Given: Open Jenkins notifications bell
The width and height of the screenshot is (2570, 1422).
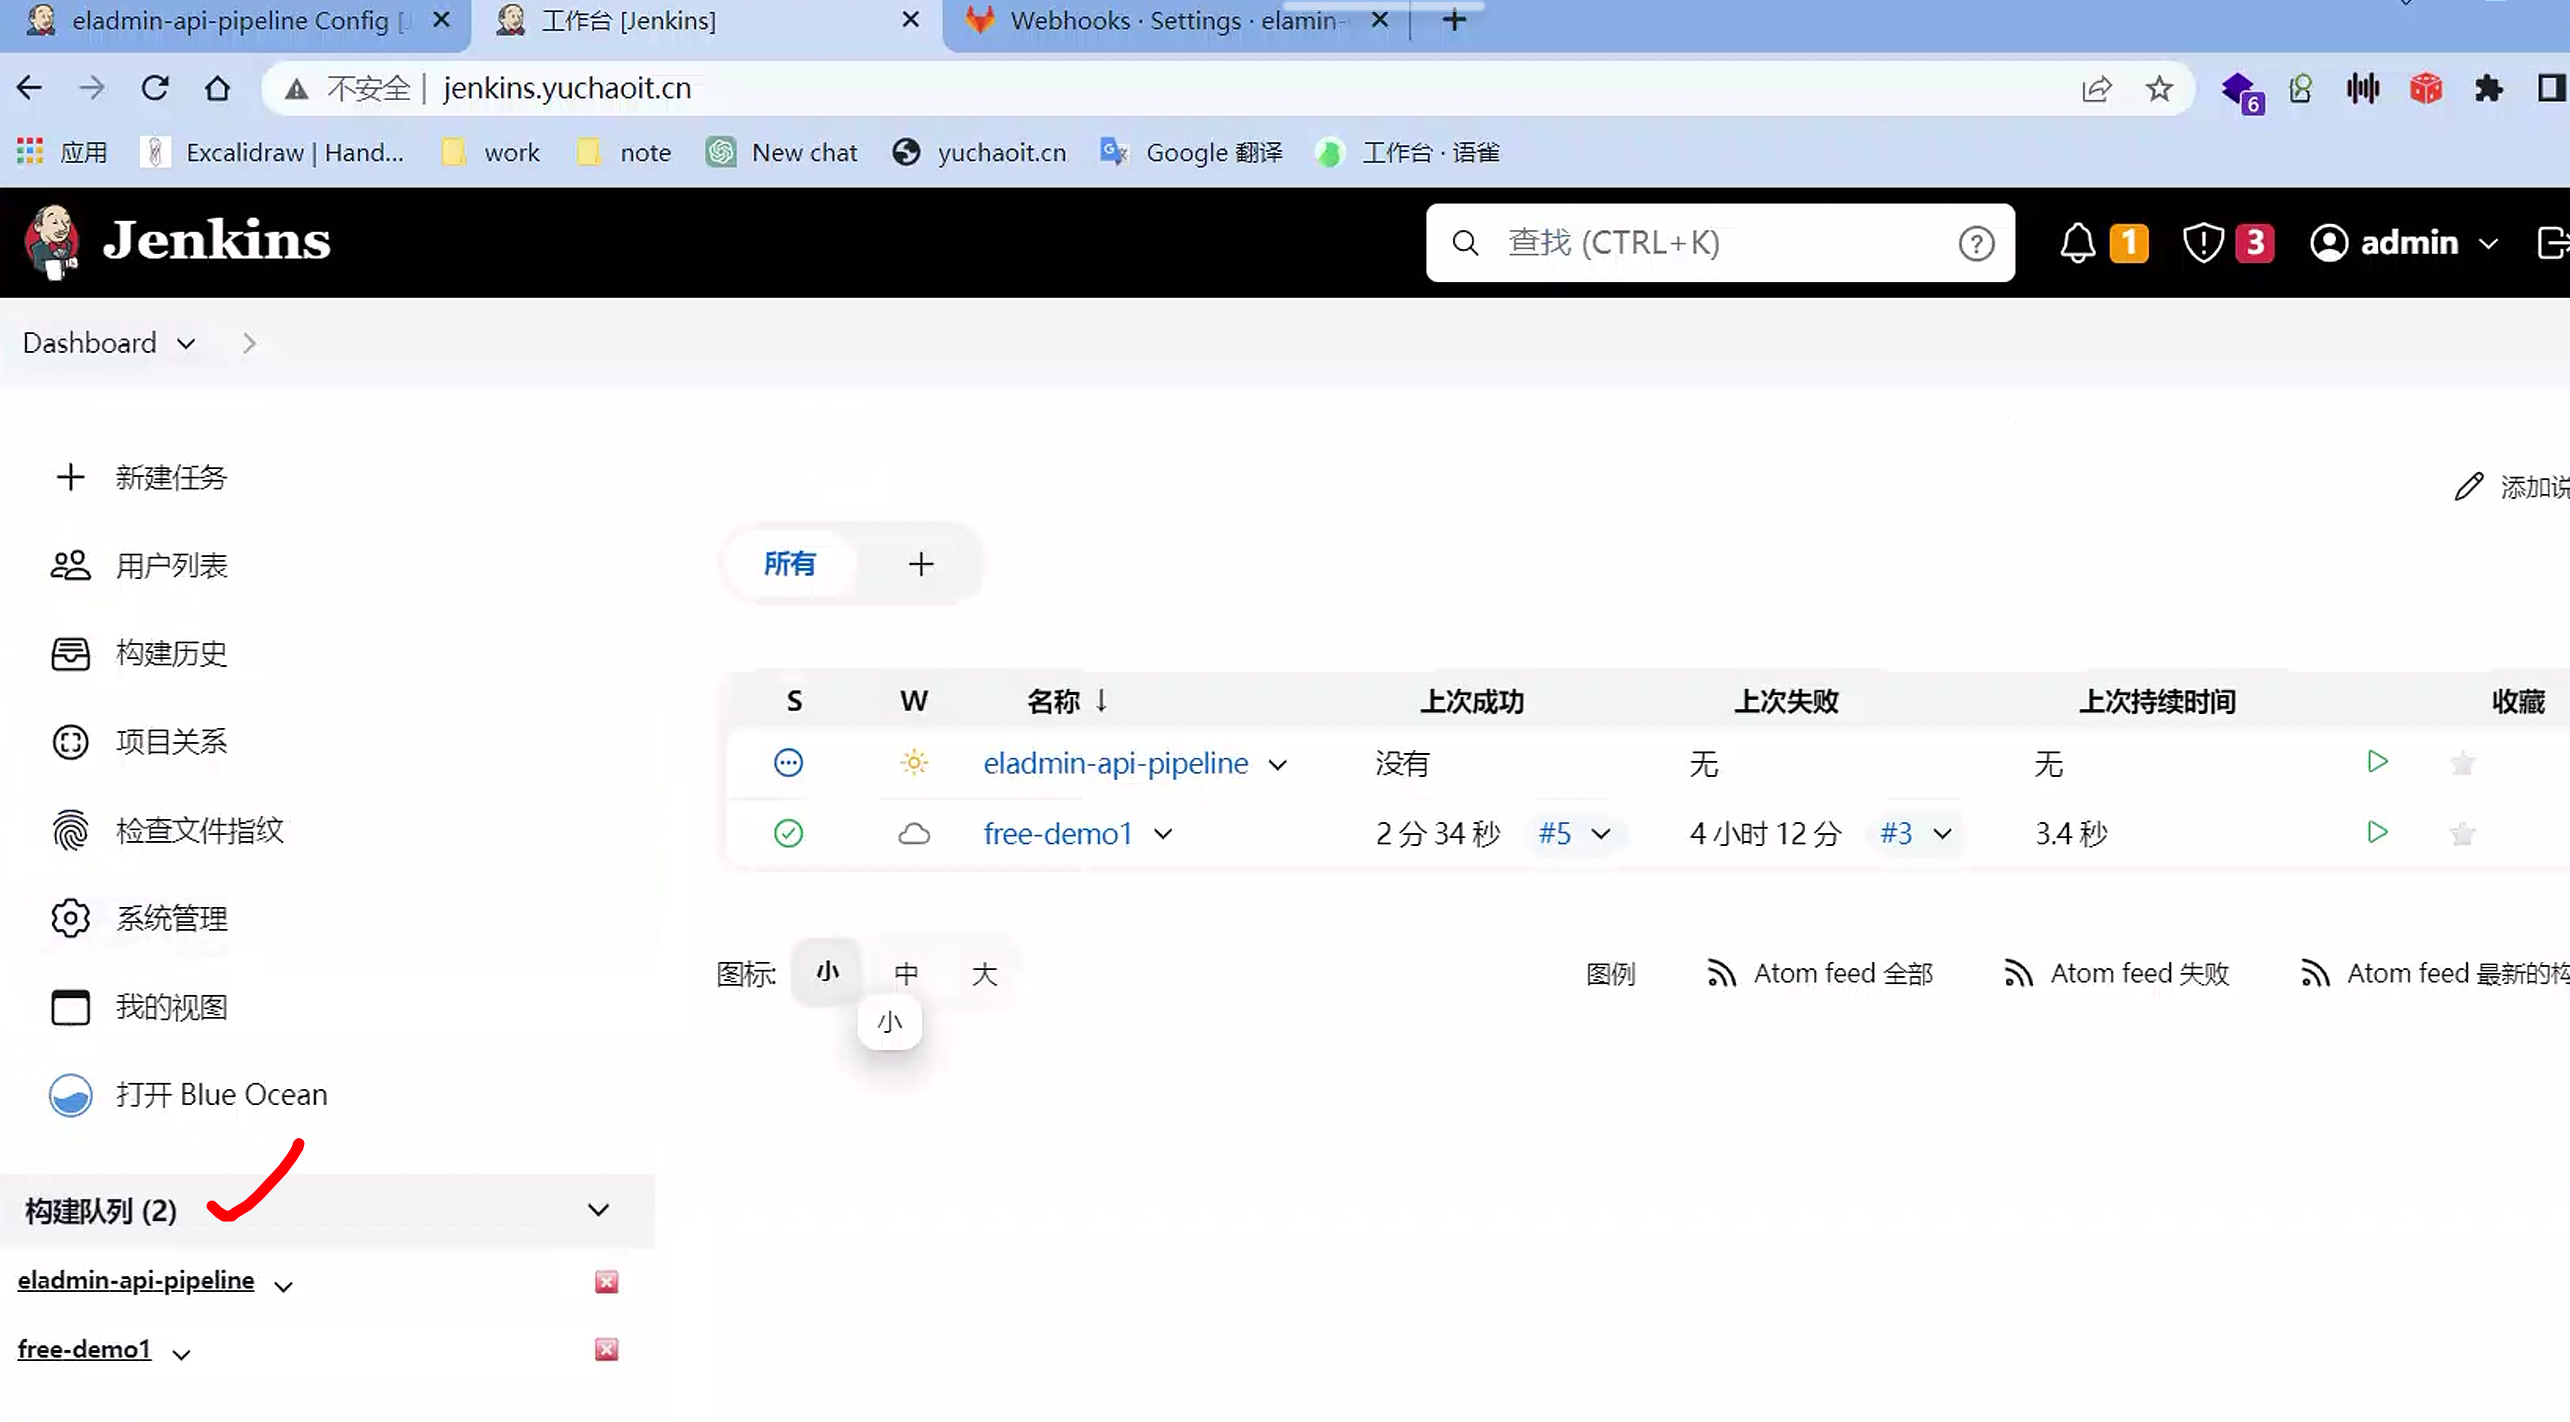Looking at the screenshot, I should coord(2079,242).
